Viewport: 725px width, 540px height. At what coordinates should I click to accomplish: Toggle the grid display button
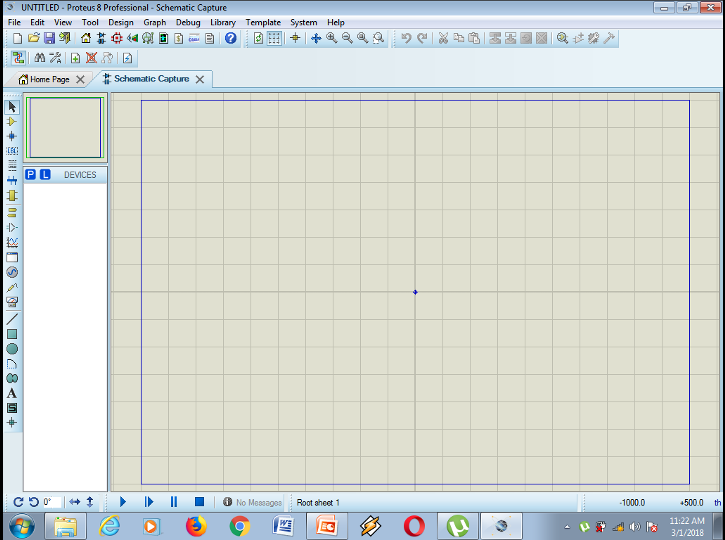click(x=274, y=38)
